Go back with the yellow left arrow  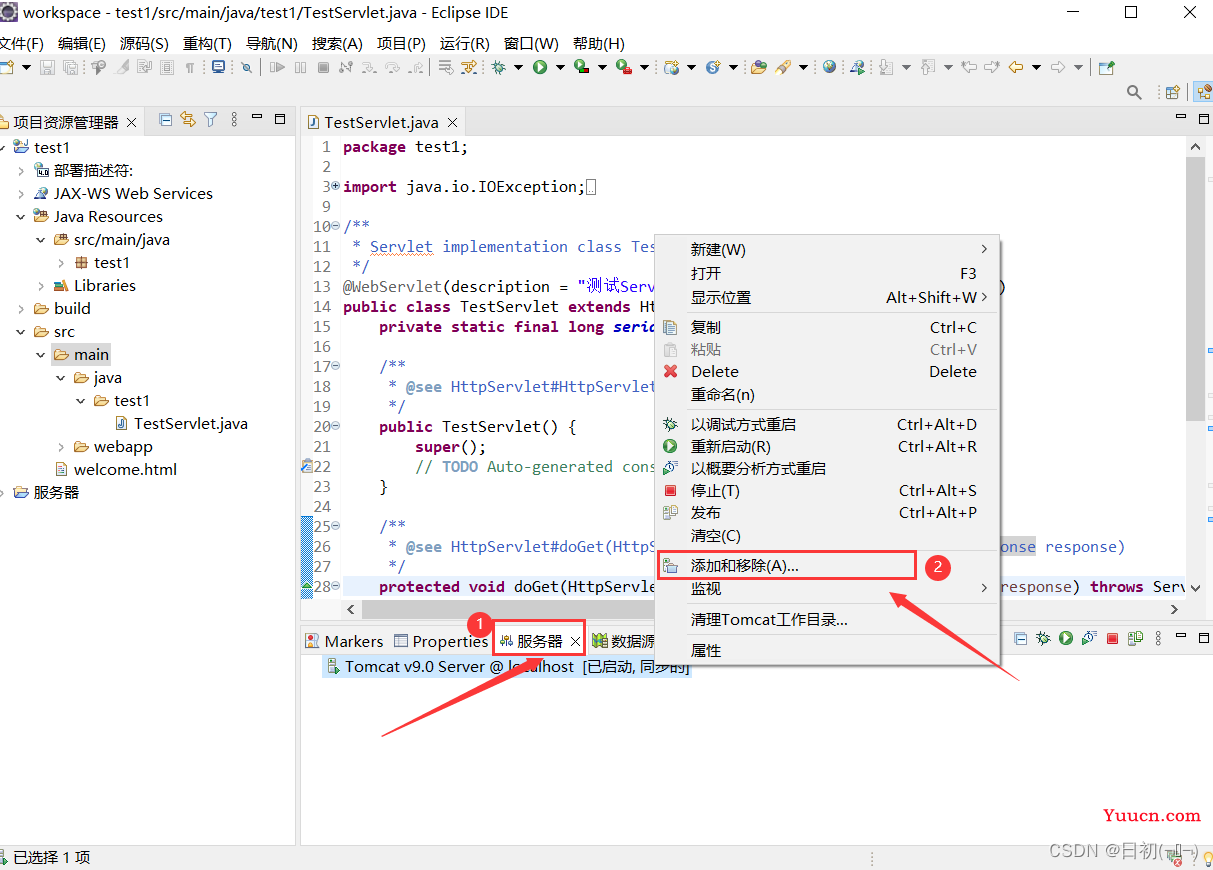pyautogui.click(x=1015, y=67)
